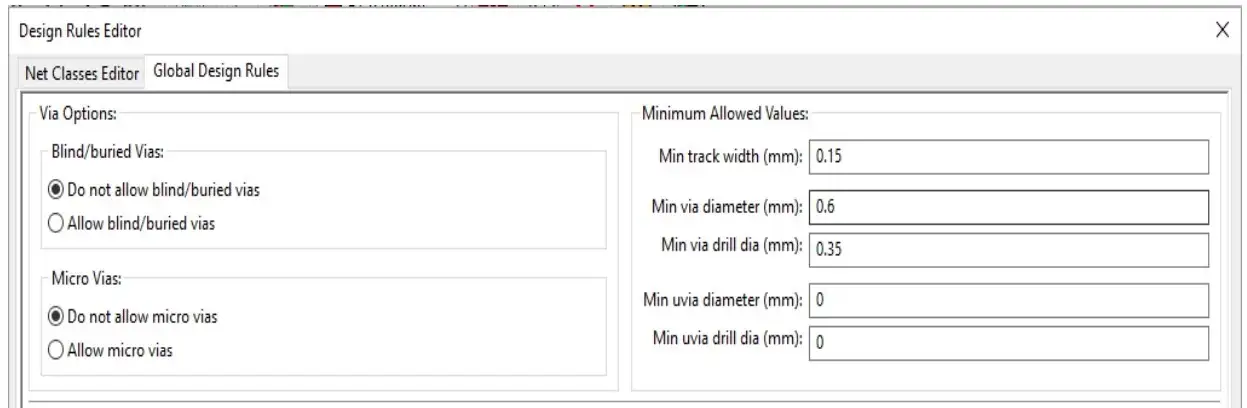Click the "Min uvia diameter (mm):" text label
This screenshot has height=408, width=1247.
pos(722,299)
